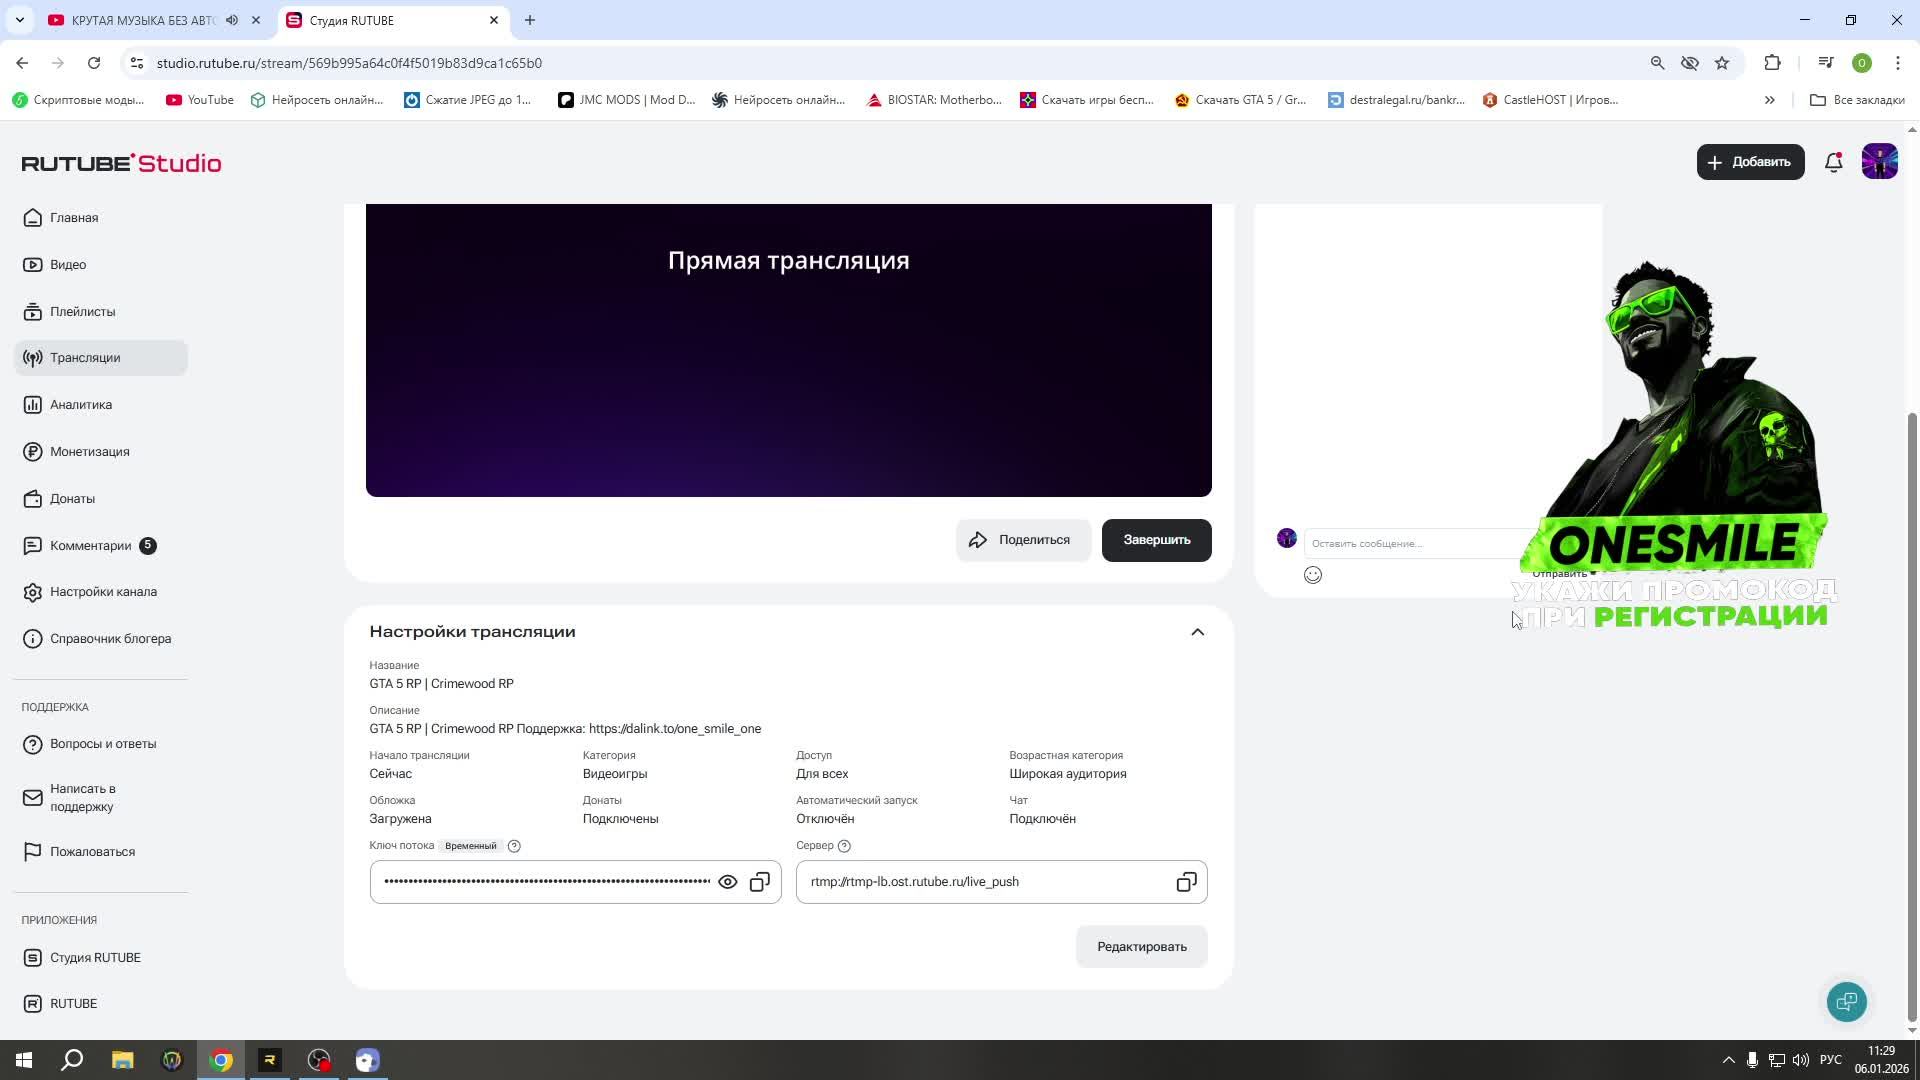The height and width of the screenshot is (1080, 1920).
Task: Open the Аналитика sidebar section
Action: tap(81, 405)
